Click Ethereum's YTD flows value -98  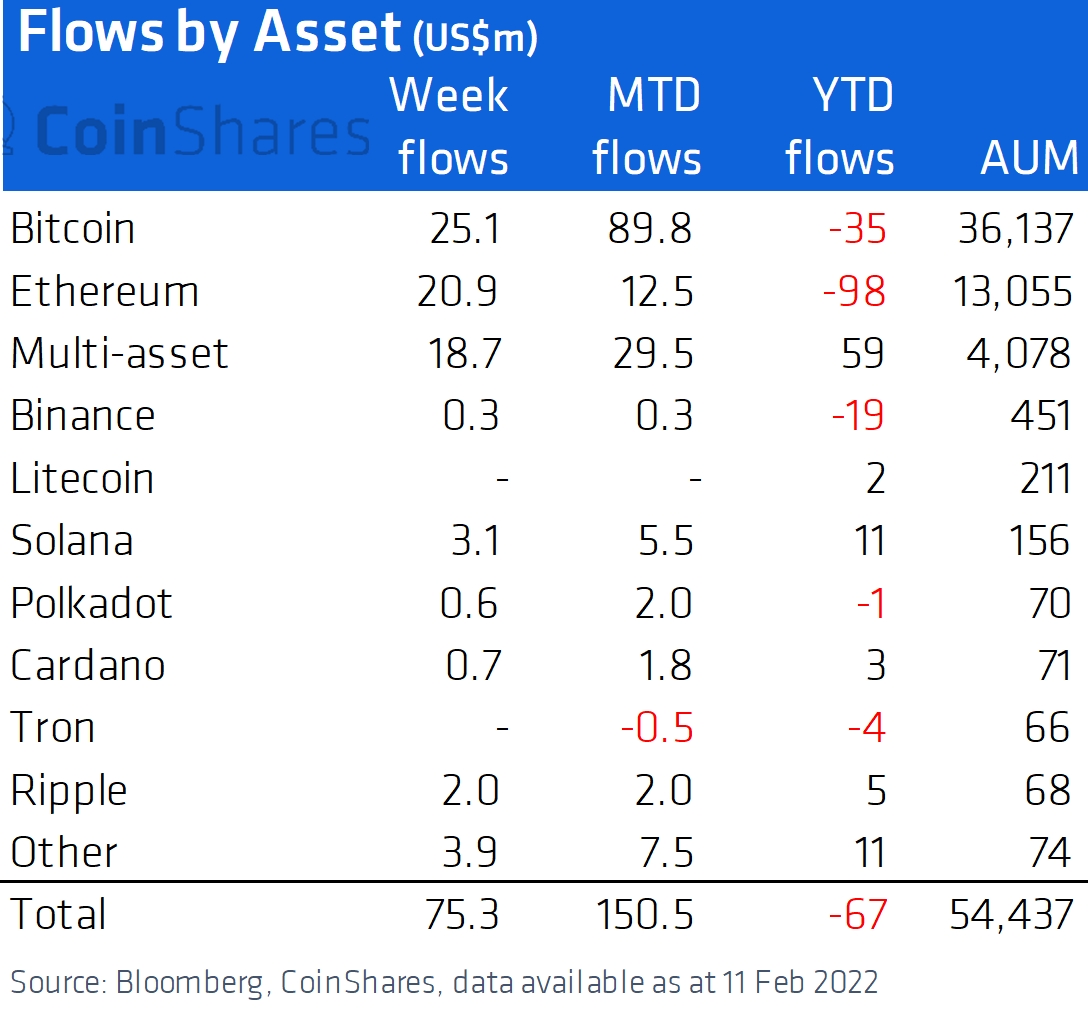coord(857,292)
